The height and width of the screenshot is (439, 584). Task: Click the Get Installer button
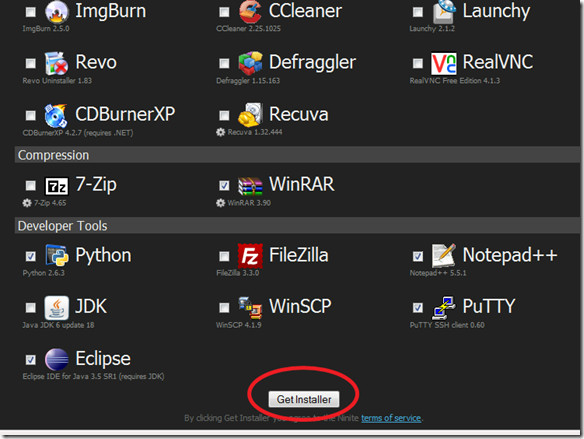[304, 399]
